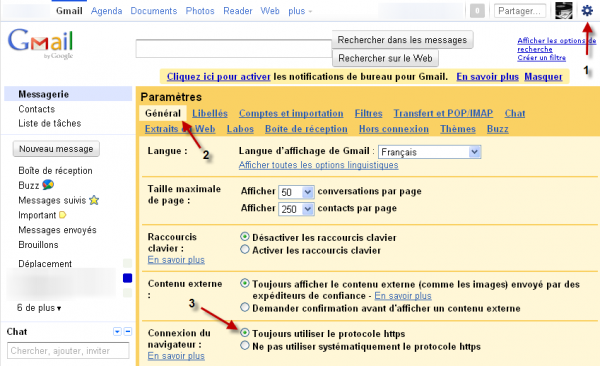Click the notification counter showing 0

pos(477,11)
